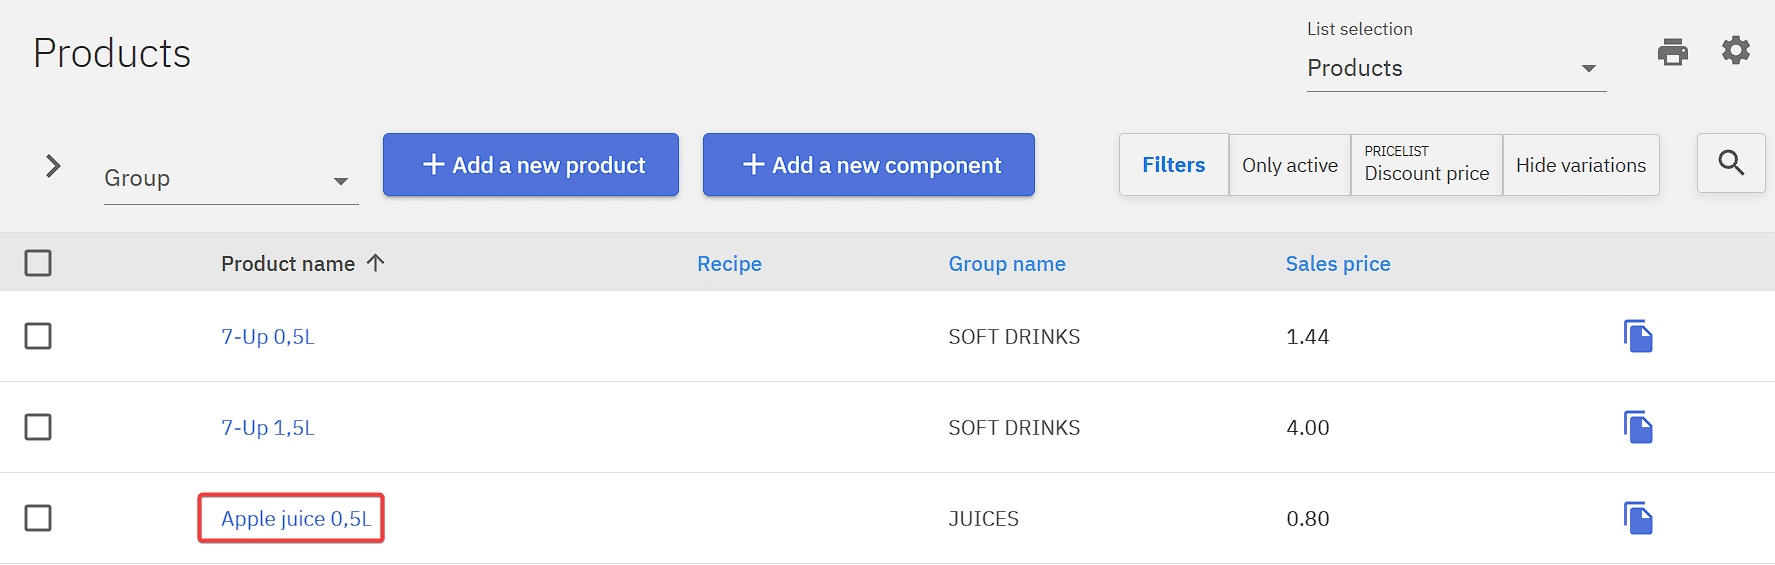Image resolution: width=1775 pixels, height=565 pixels.
Task: Copy the 7-Up 0,5L product
Action: tap(1638, 336)
